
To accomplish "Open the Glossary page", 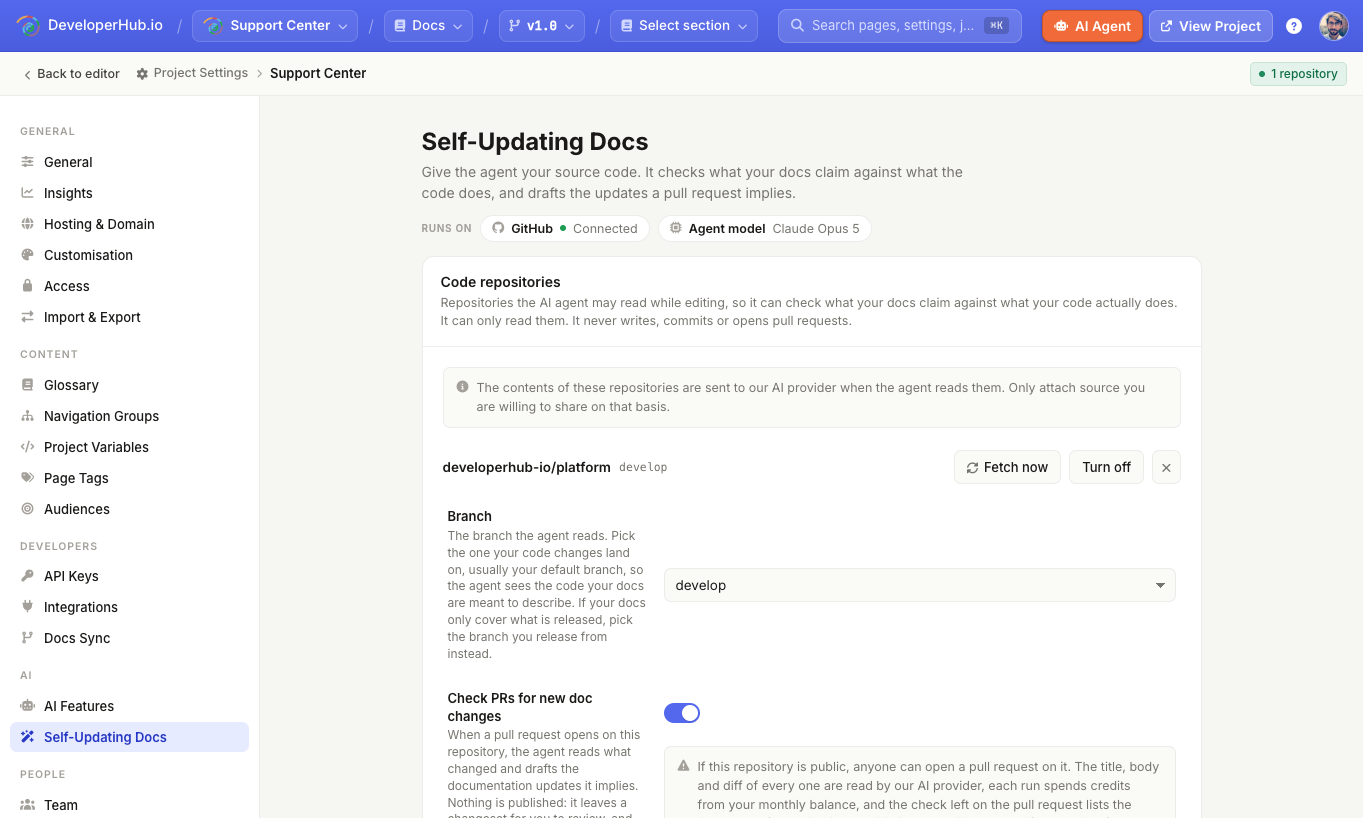I will (129, 385).
